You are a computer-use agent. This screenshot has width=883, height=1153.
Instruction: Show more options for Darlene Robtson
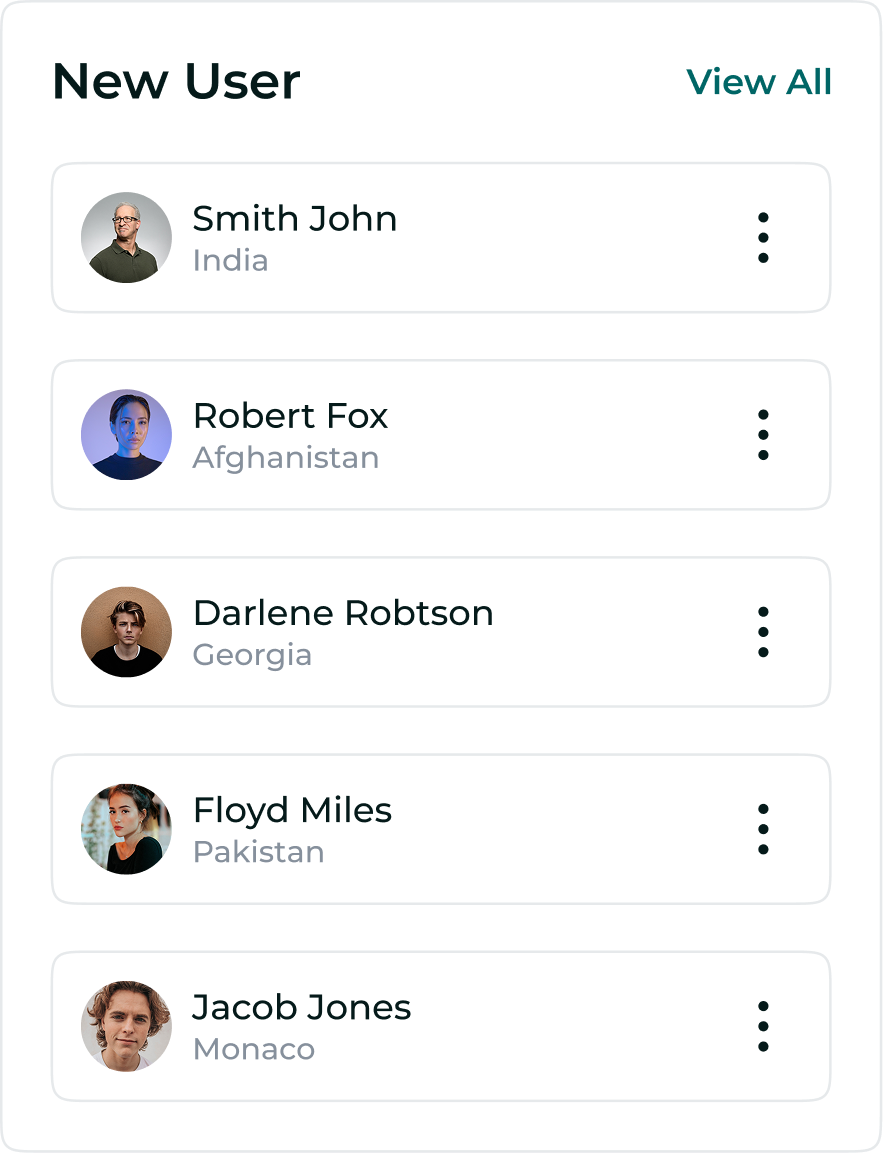[x=763, y=632]
